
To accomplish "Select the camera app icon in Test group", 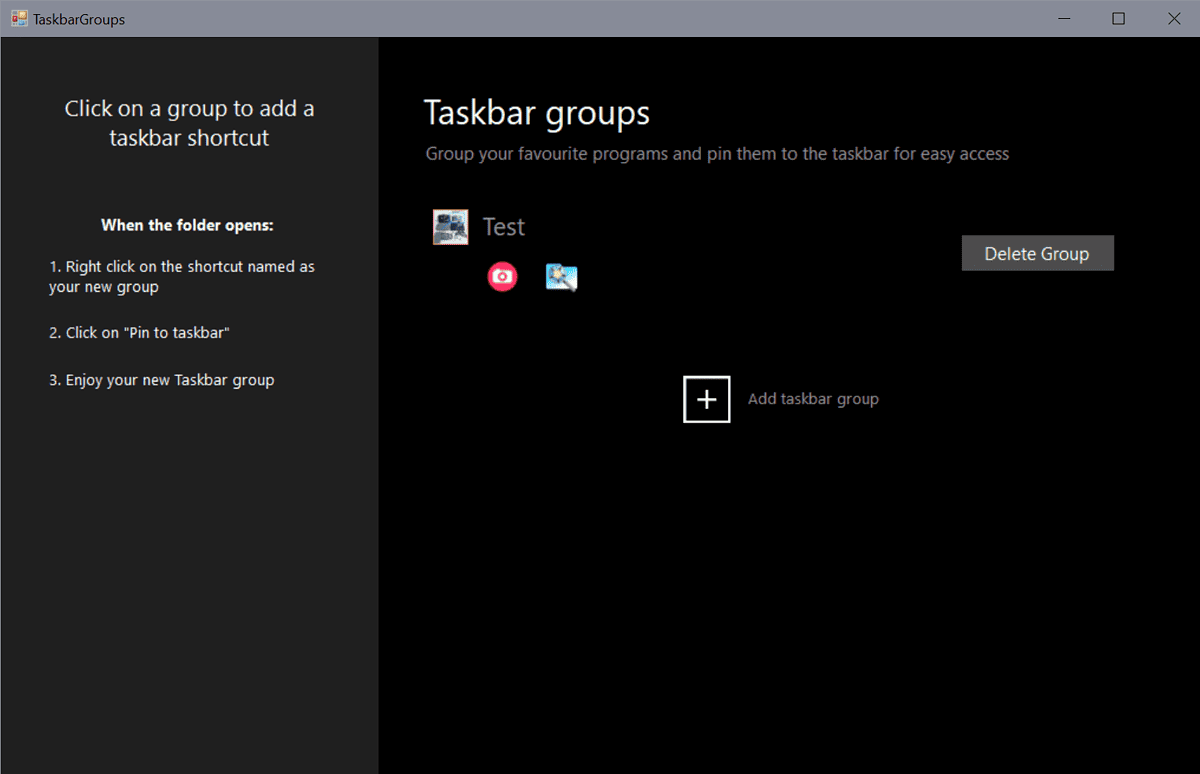I will [x=502, y=276].
